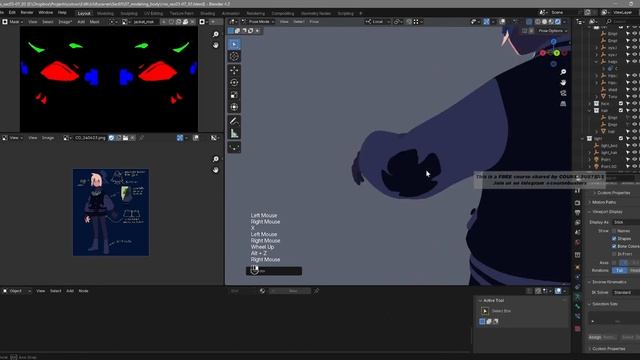The height and width of the screenshot is (360, 640).
Task: Click the 3D viewport zoom magnifier icon
Action: (563, 72)
